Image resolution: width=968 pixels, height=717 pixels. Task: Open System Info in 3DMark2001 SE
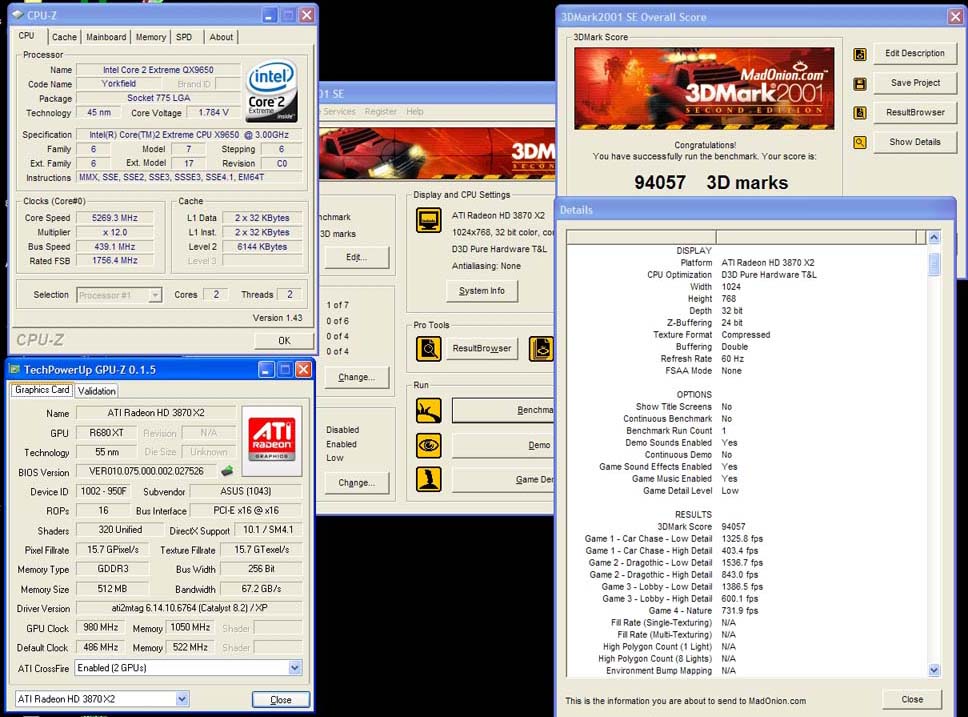[482, 291]
